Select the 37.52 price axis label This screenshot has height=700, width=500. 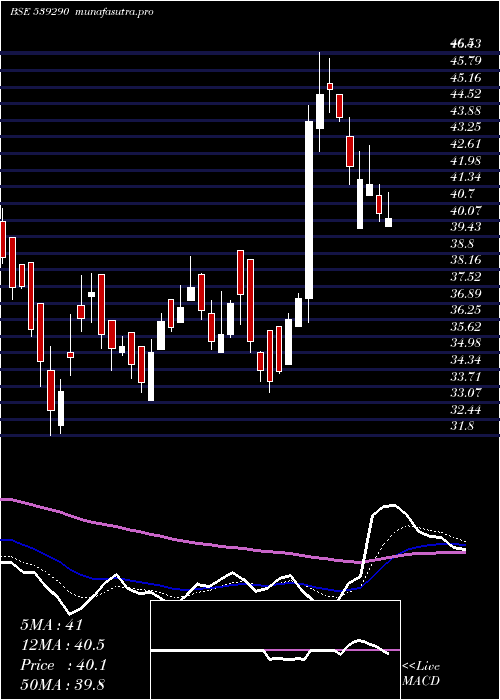pos(466,277)
